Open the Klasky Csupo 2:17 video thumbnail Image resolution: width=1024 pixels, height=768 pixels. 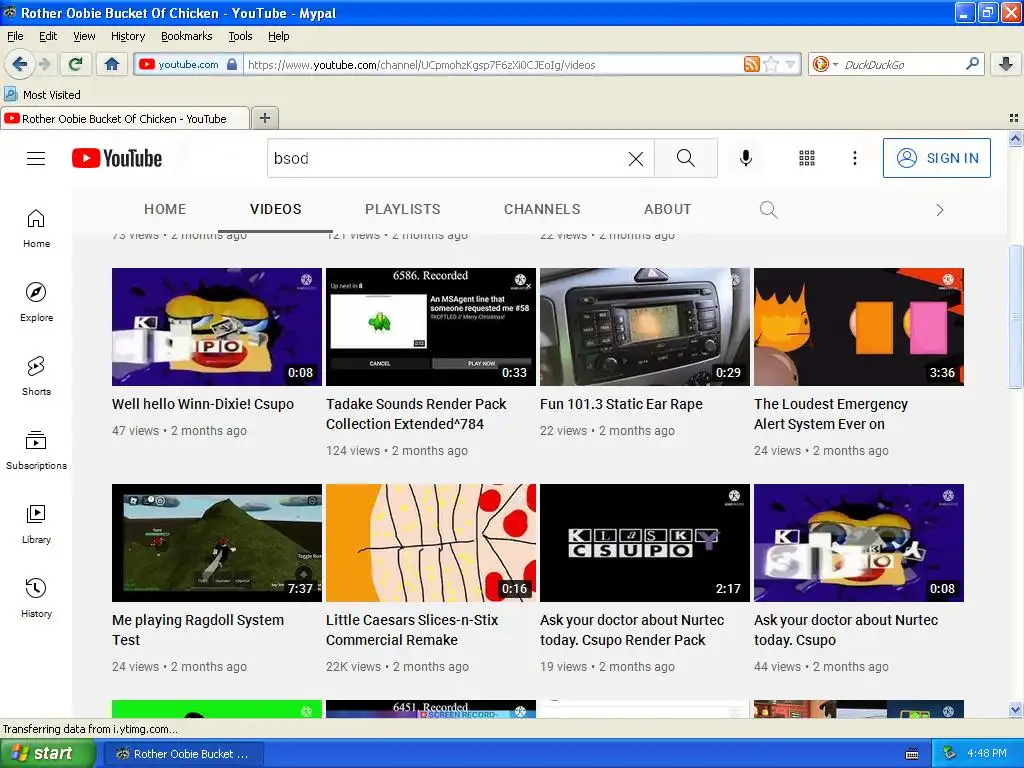[x=645, y=543]
